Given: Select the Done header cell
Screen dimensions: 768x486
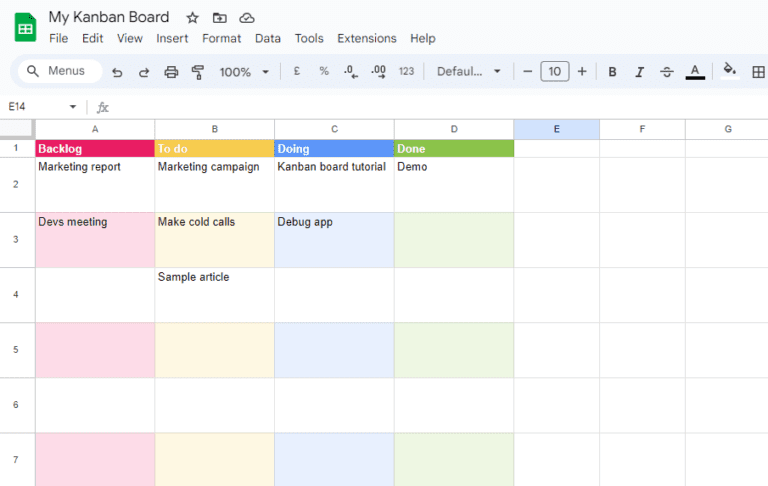Looking at the screenshot, I should point(454,148).
